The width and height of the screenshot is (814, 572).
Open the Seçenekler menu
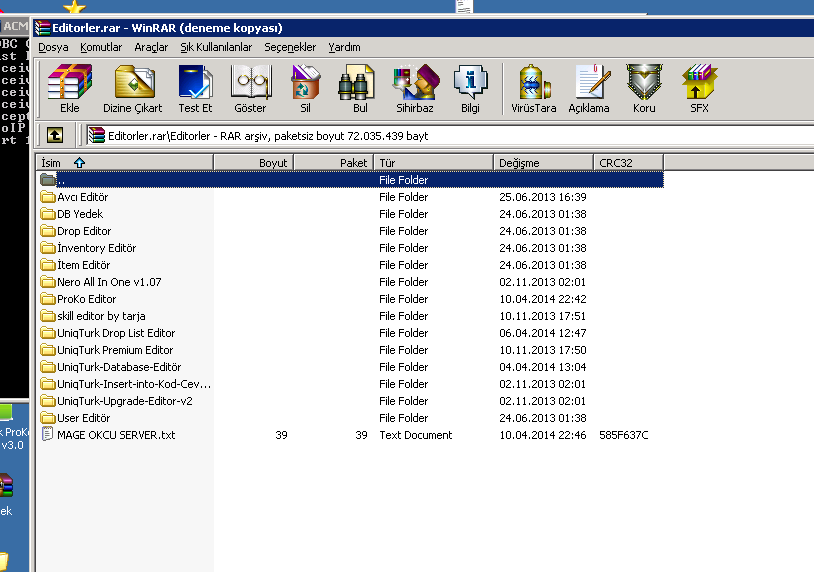coord(290,47)
